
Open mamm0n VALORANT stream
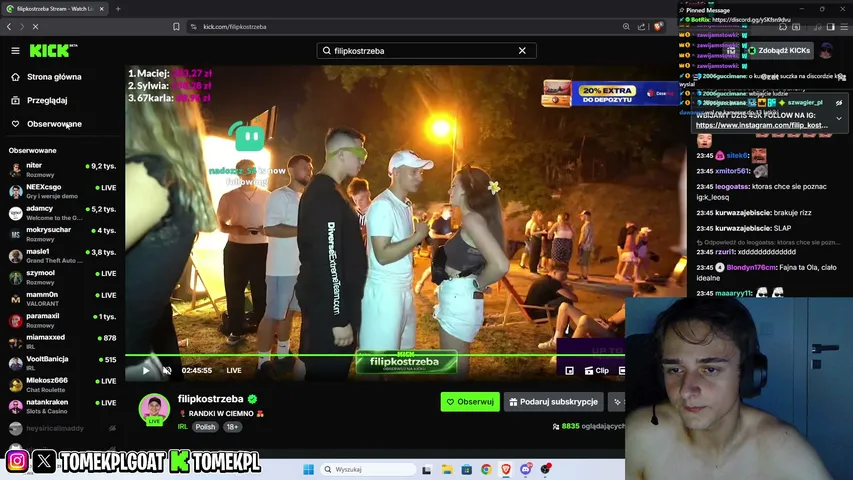[x=62, y=299]
